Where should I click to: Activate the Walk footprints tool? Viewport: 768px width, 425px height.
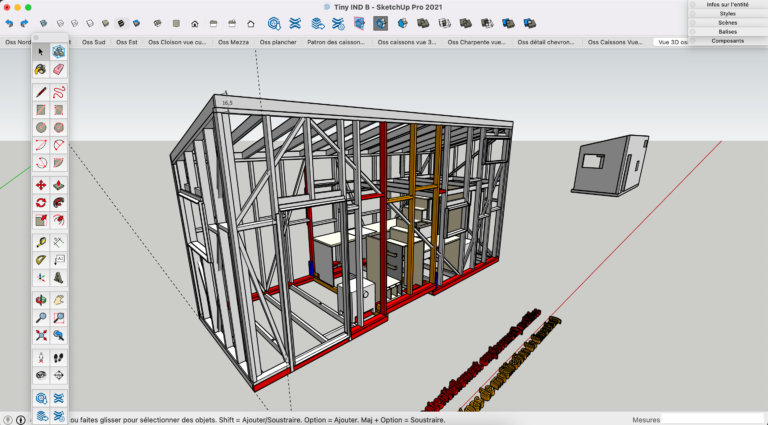pos(58,358)
